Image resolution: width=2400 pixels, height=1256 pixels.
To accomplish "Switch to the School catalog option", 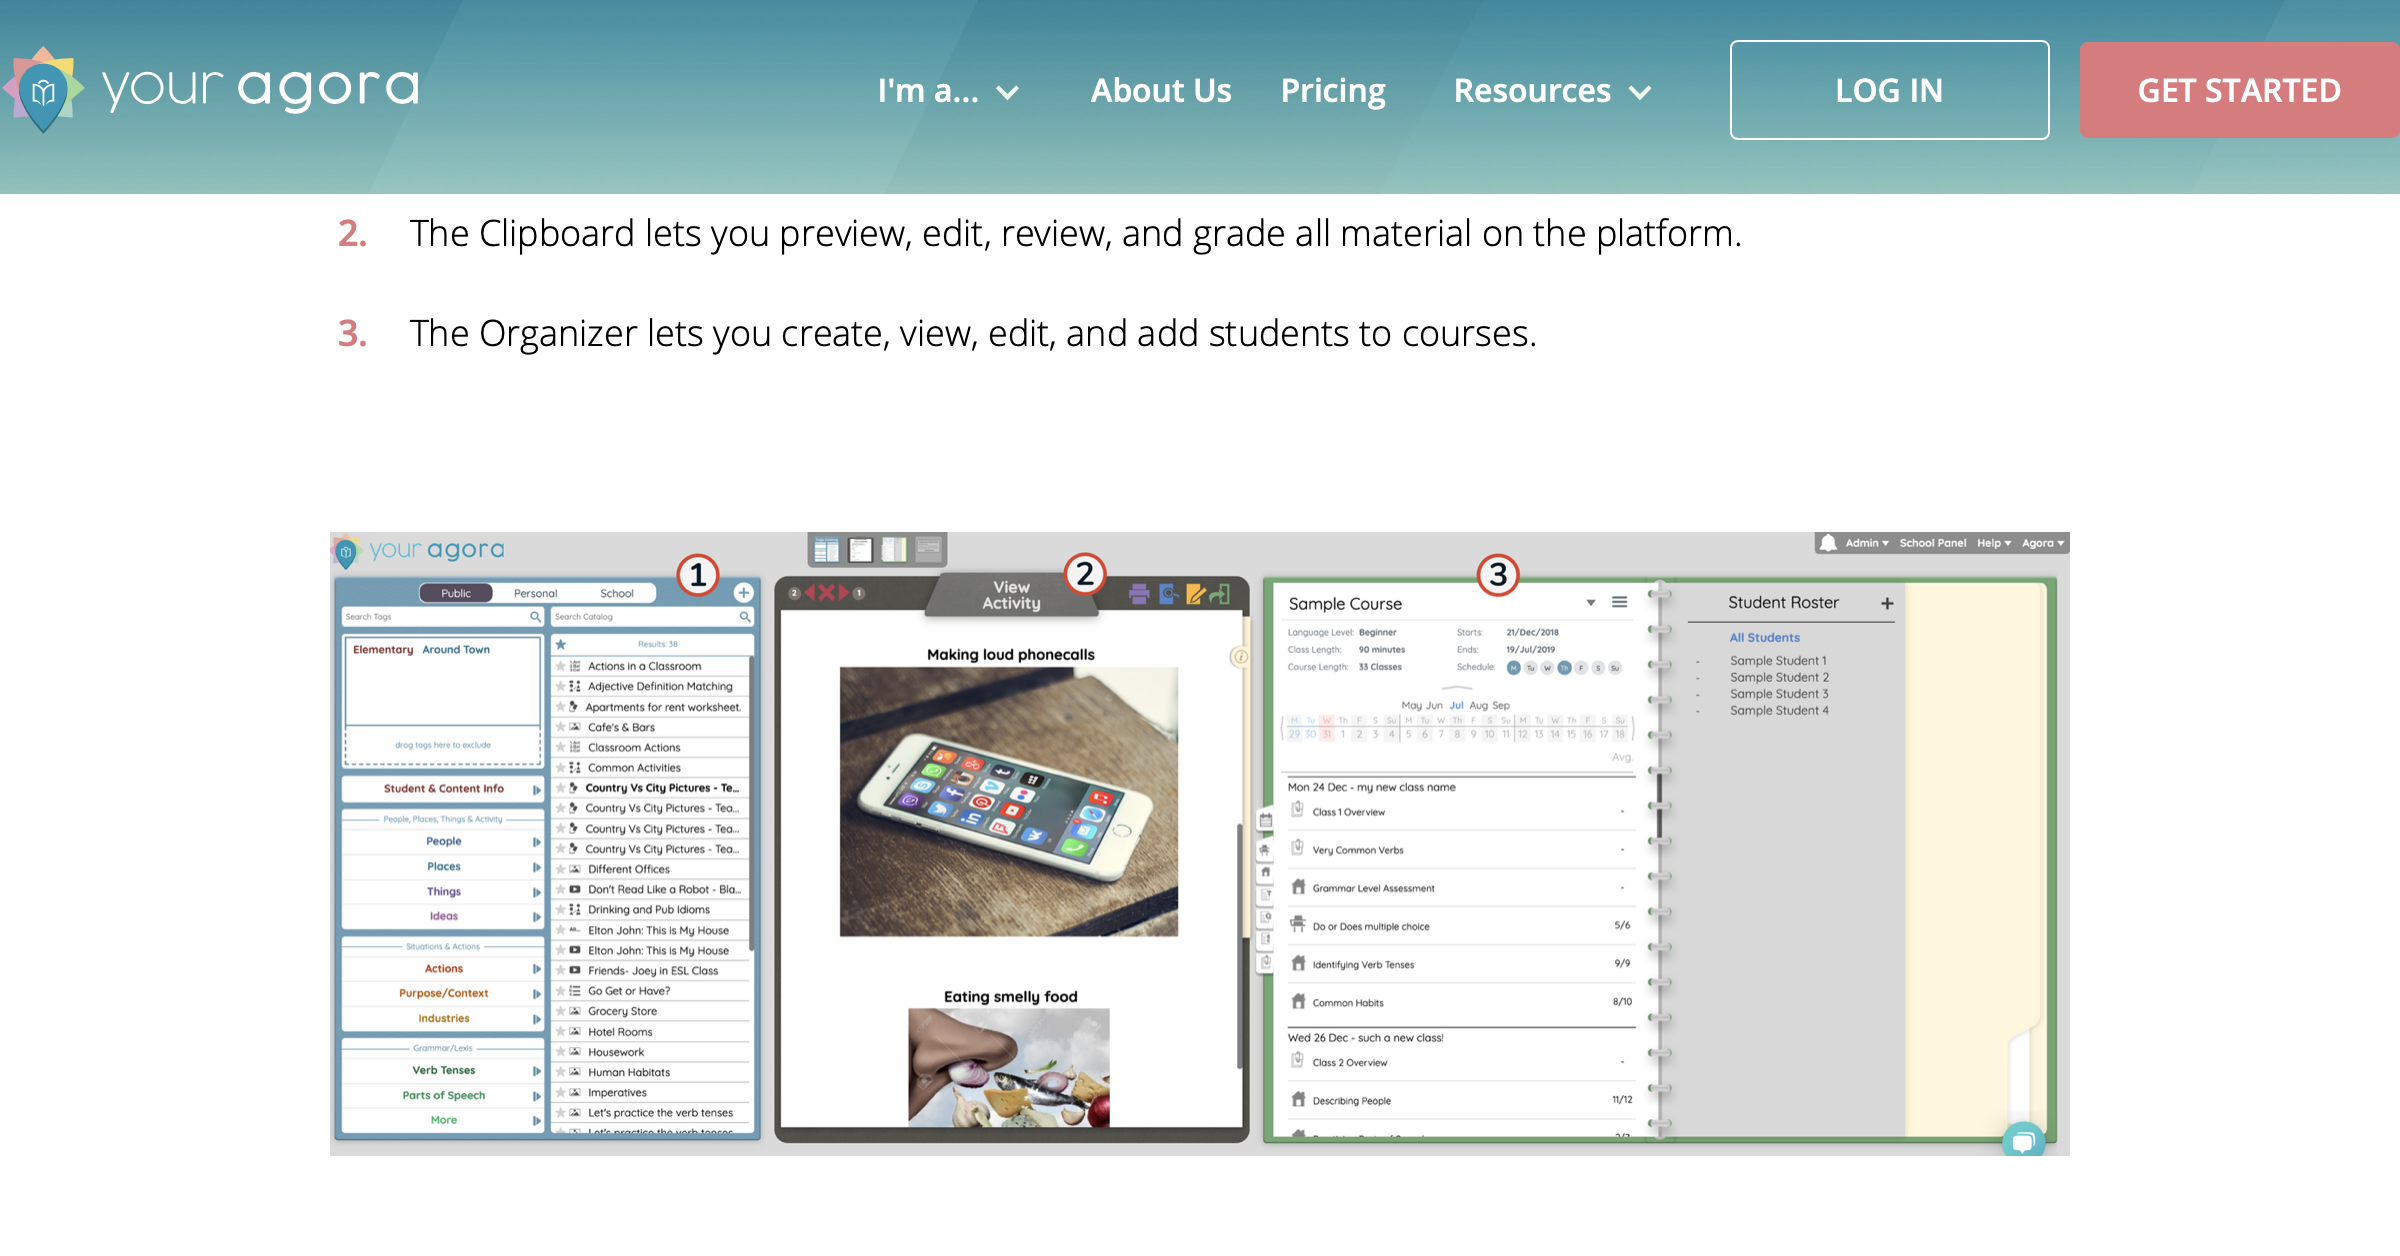I will click(x=616, y=593).
